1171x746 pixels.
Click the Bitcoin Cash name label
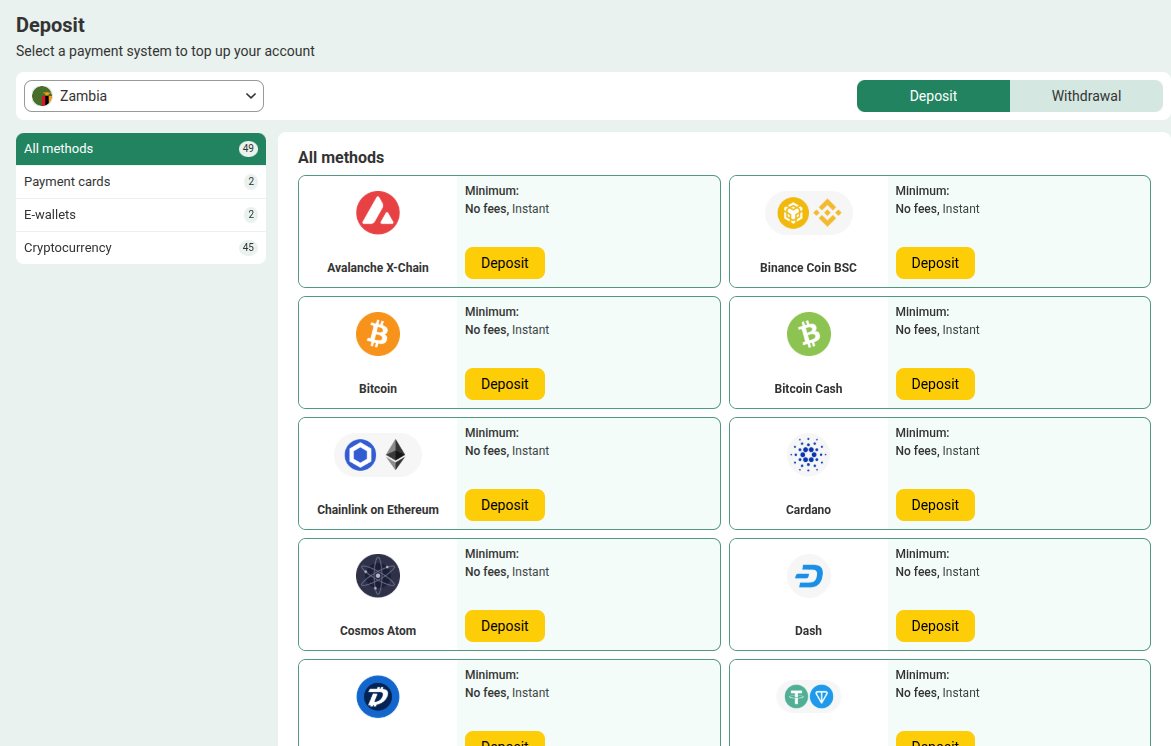tap(808, 388)
